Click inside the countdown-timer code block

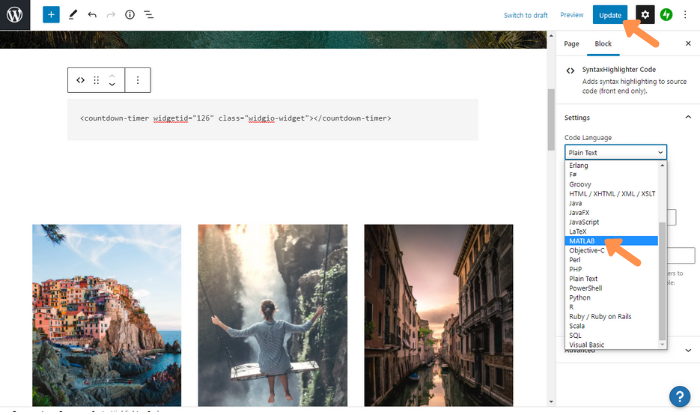[x=272, y=120]
